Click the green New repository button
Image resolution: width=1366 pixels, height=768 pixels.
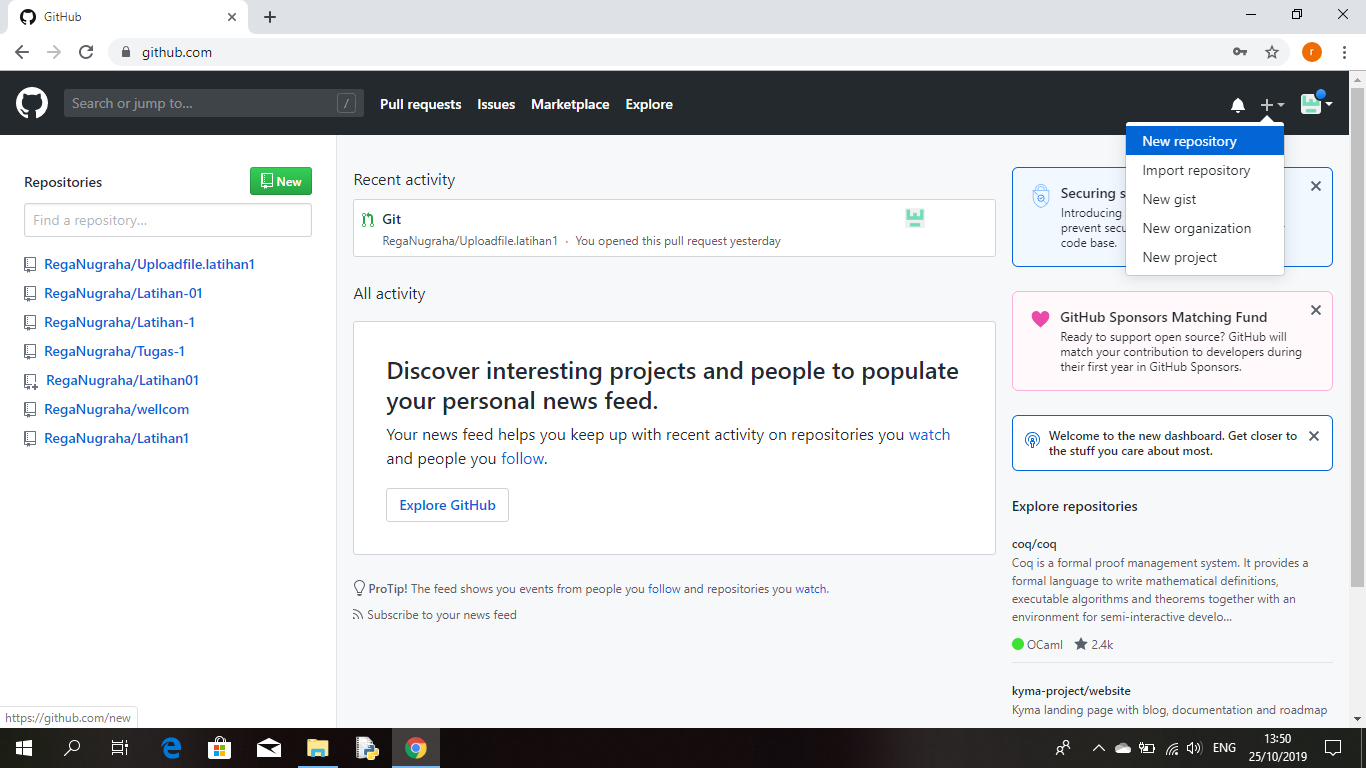coord(281,181)
